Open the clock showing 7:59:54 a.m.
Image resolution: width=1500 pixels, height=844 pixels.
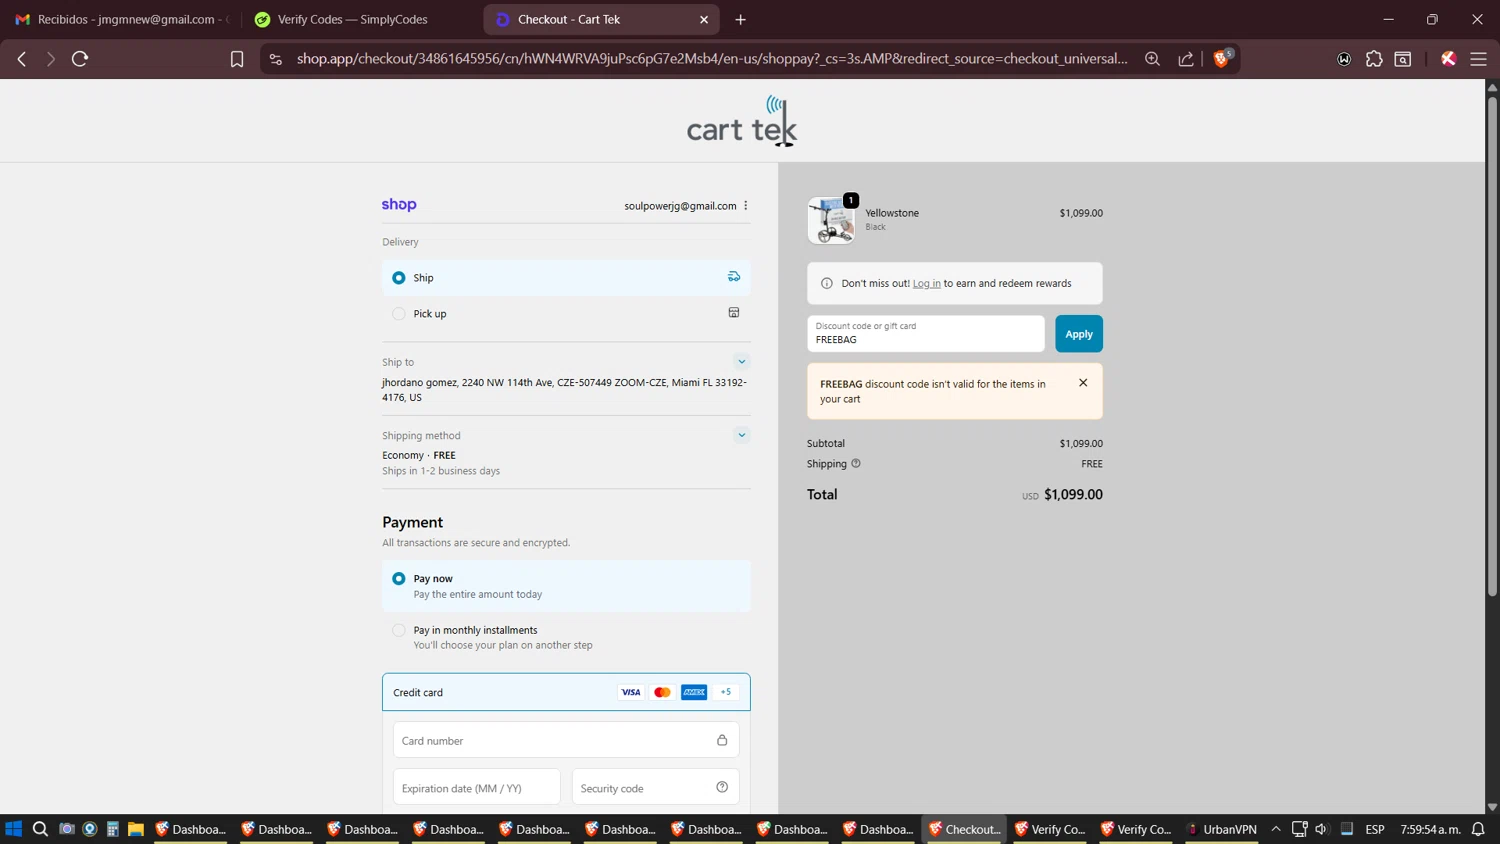[x=1430, y=829]
